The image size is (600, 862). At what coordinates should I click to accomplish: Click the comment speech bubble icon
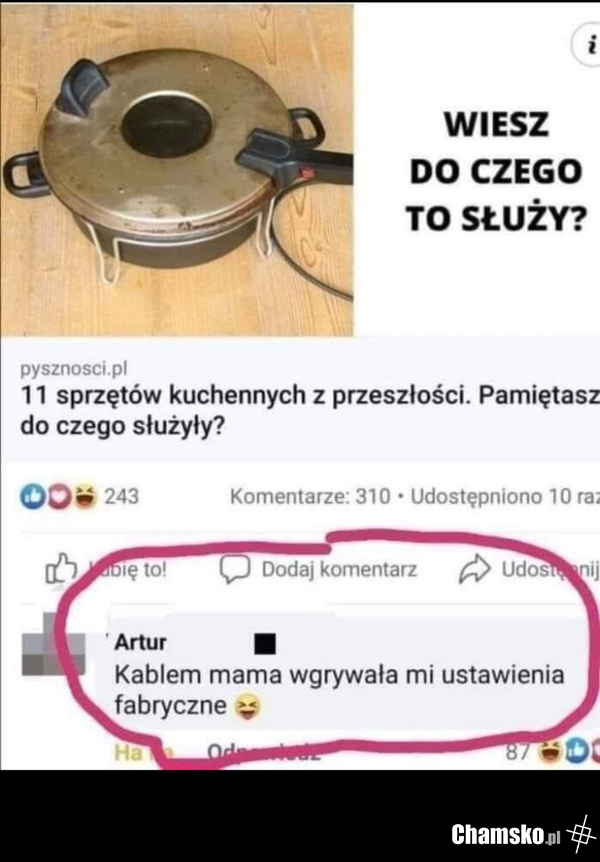coord(235,568)
